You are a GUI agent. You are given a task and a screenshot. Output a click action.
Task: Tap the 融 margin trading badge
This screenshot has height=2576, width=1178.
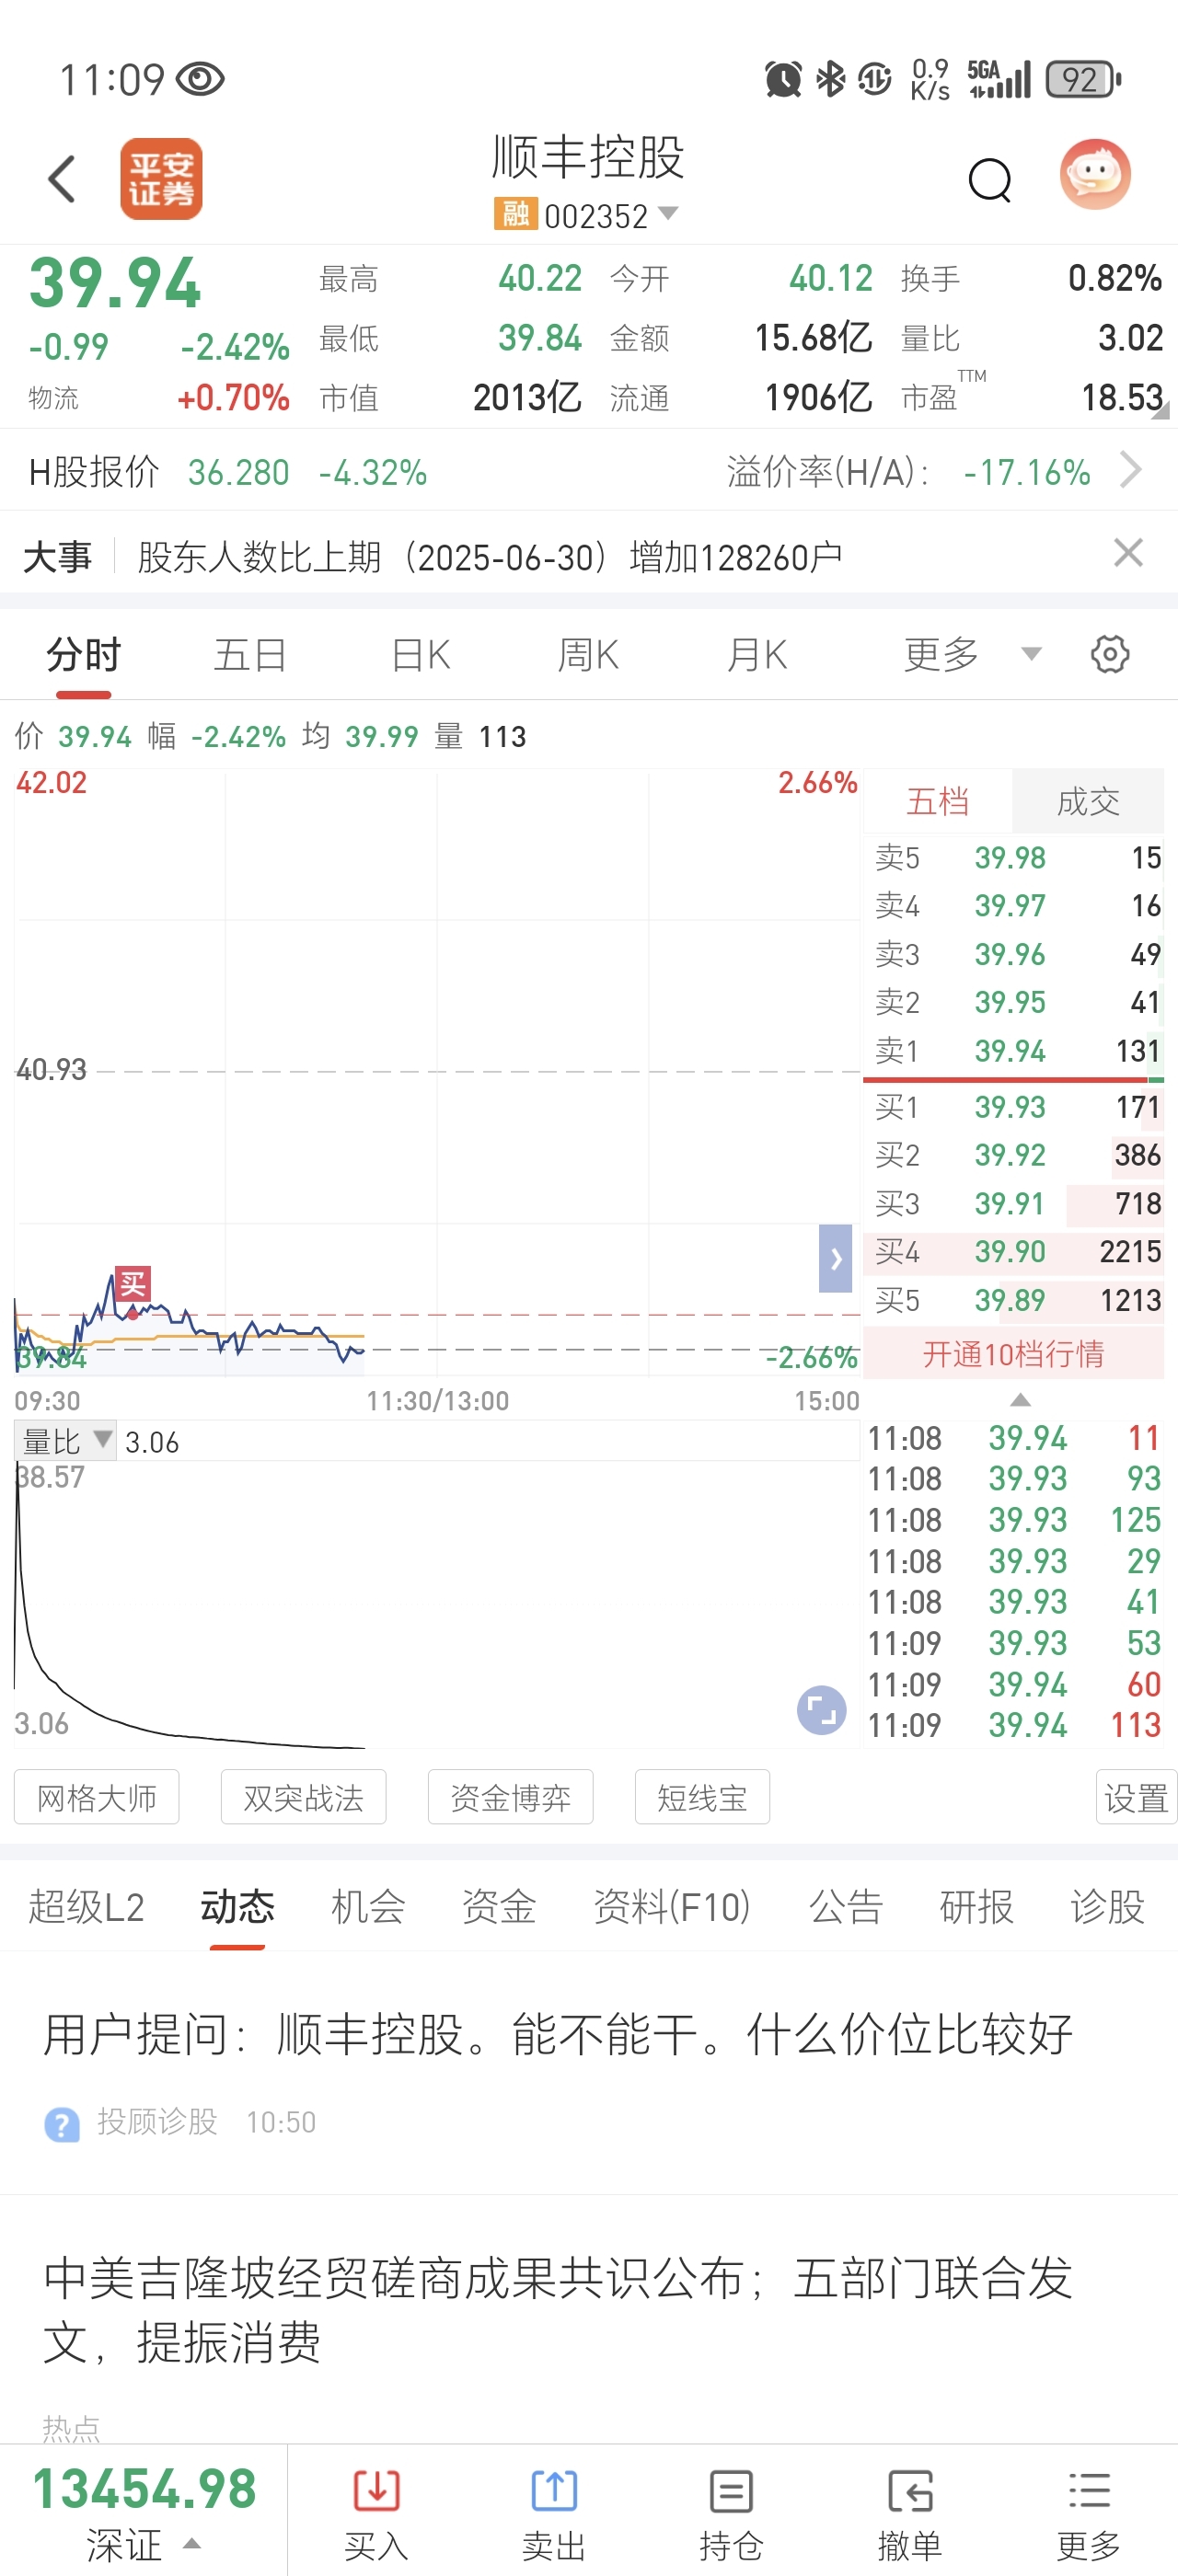click(515, 214)
